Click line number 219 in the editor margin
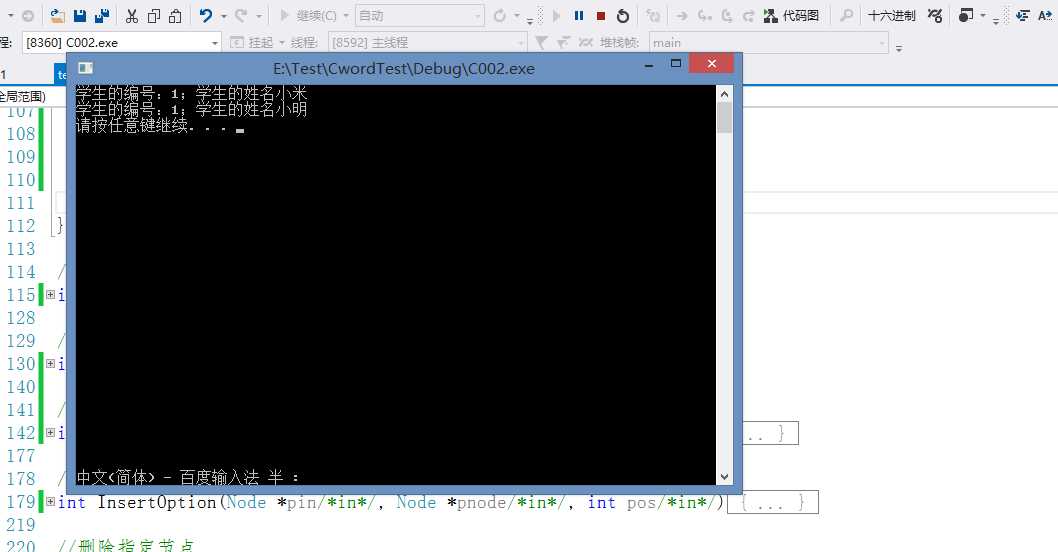This screenshot has height=552, width=1058. tap(20, 525)
